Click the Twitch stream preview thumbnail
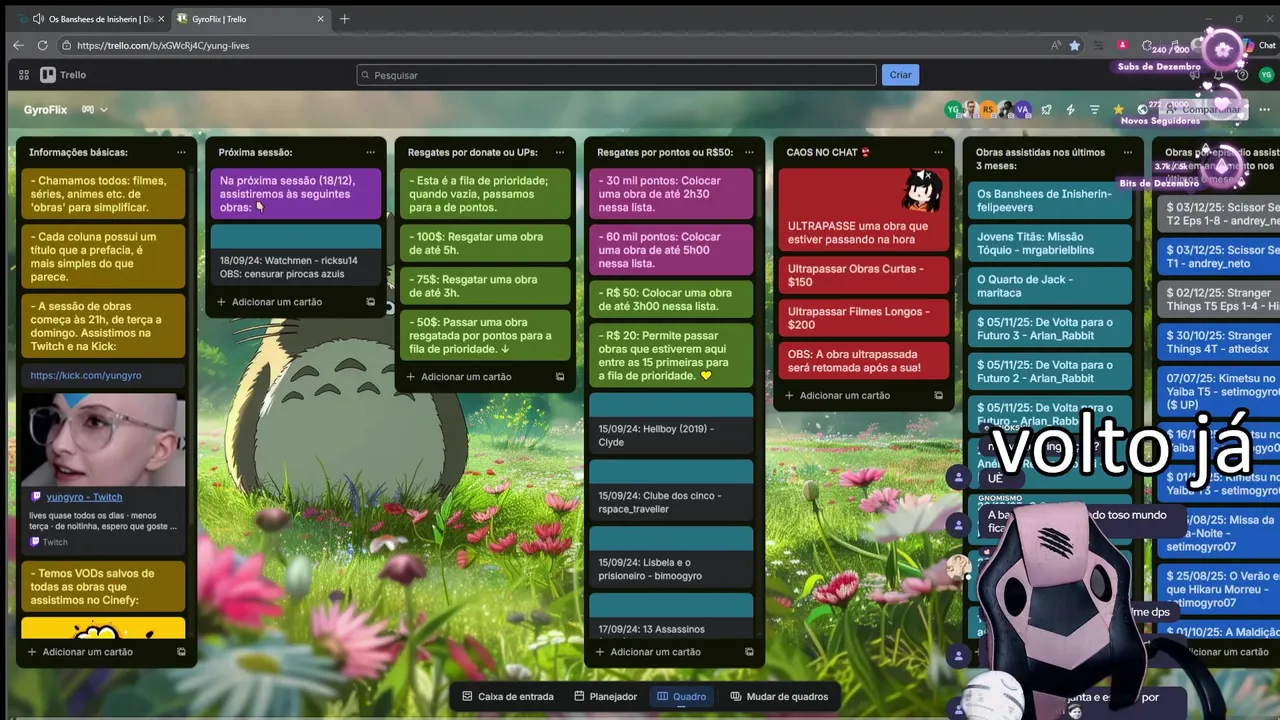The width and height of the screenshot is (1280, 720). (x=103, y=439)
